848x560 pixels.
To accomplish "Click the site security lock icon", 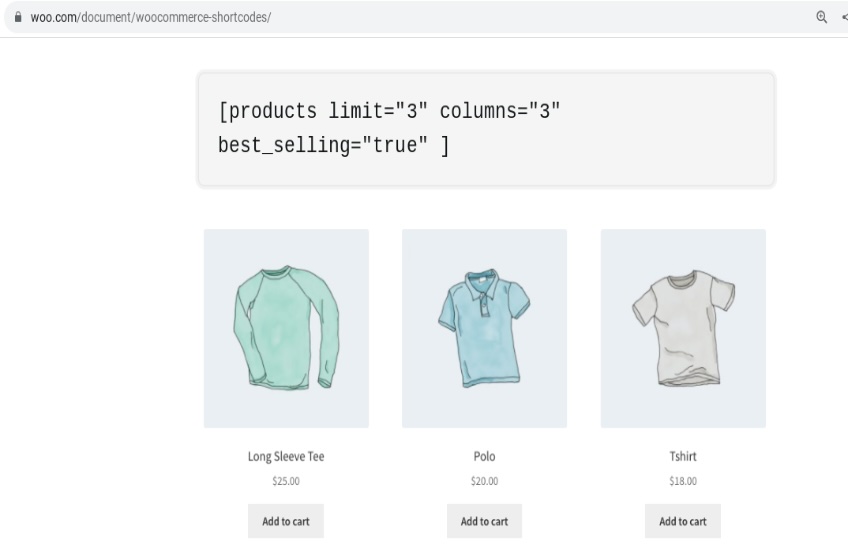I will point(18,17).
